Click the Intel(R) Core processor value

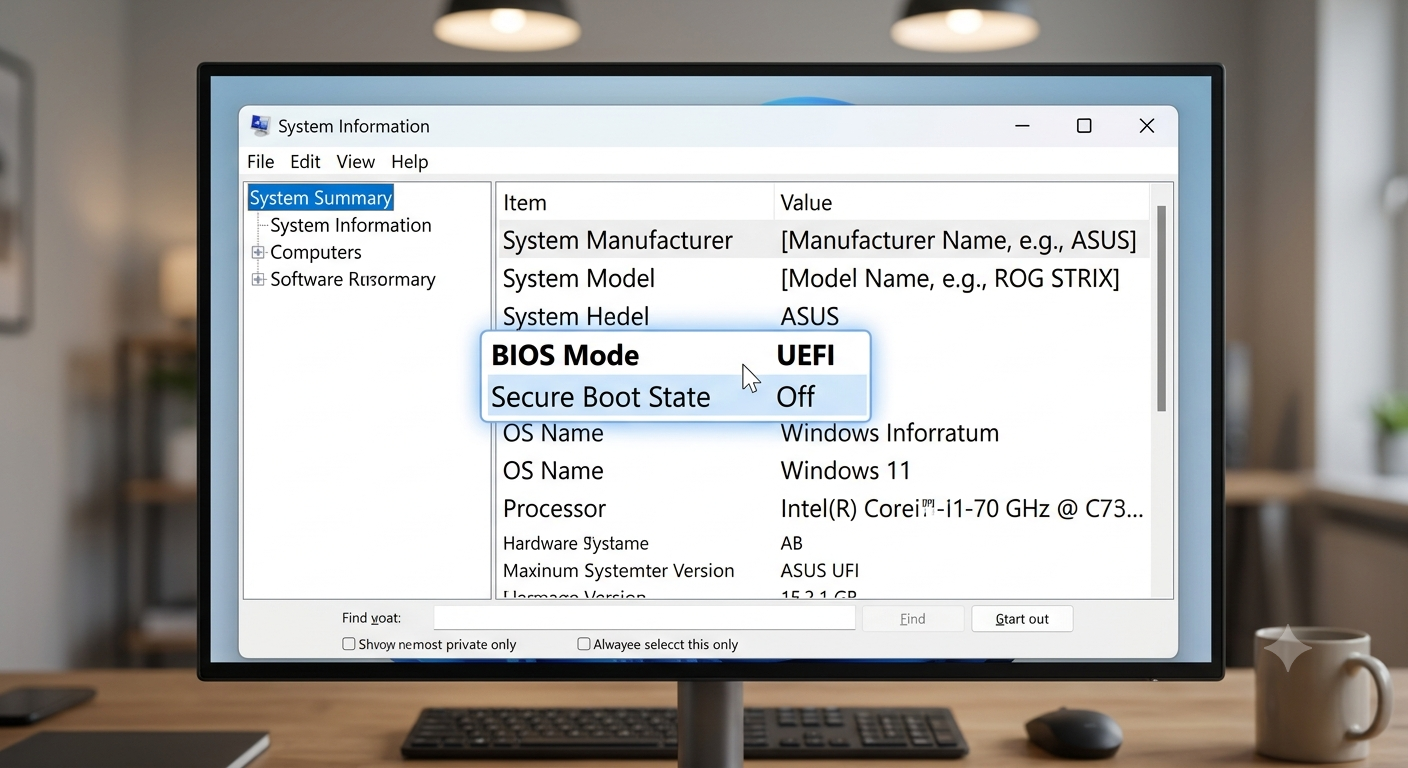click(961, 508)
